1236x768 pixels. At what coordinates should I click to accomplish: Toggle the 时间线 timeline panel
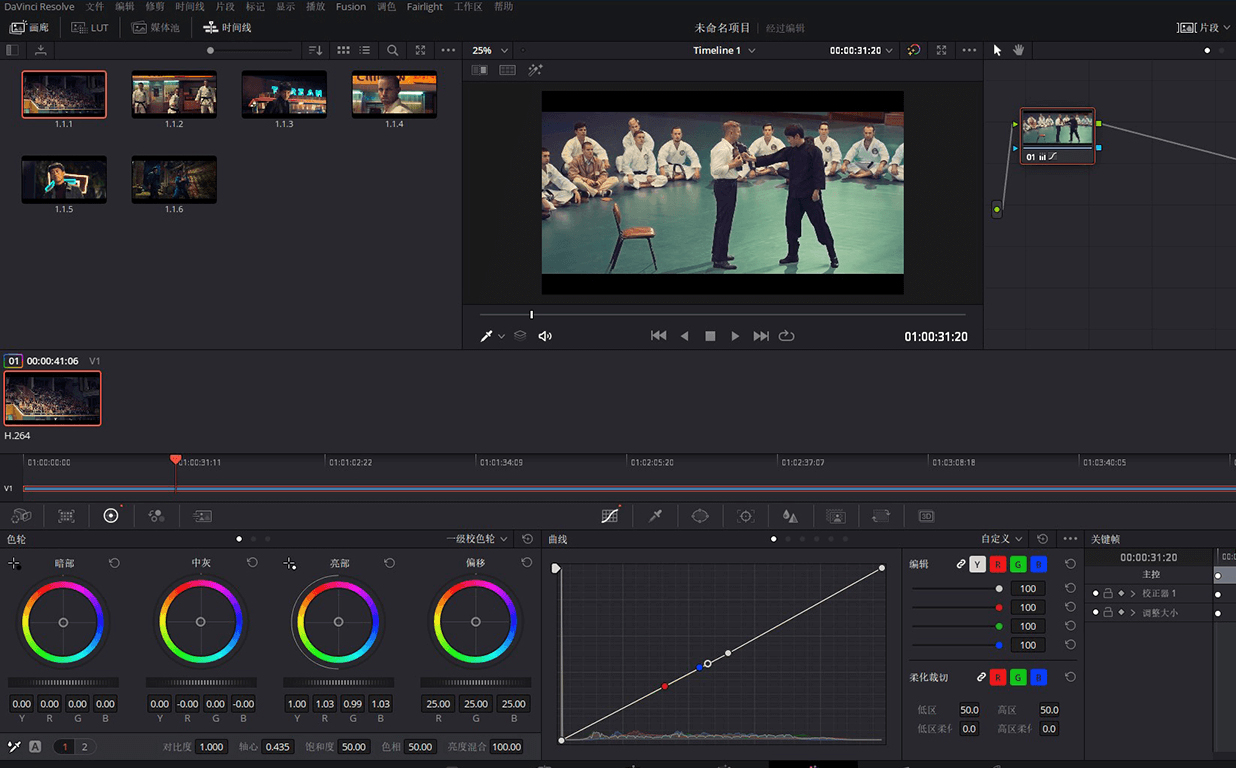pyautogui.click(x=228, y=27)
